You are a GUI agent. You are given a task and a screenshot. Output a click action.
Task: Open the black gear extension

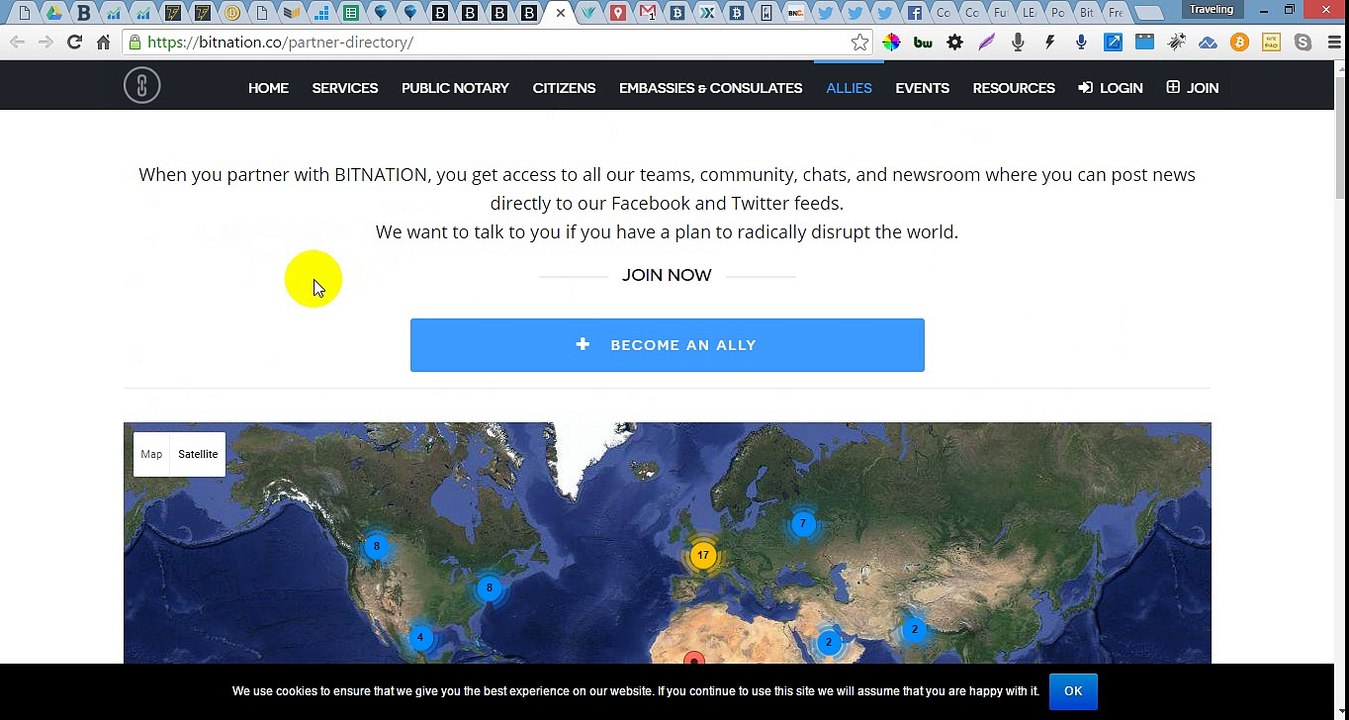coord(955,42)
